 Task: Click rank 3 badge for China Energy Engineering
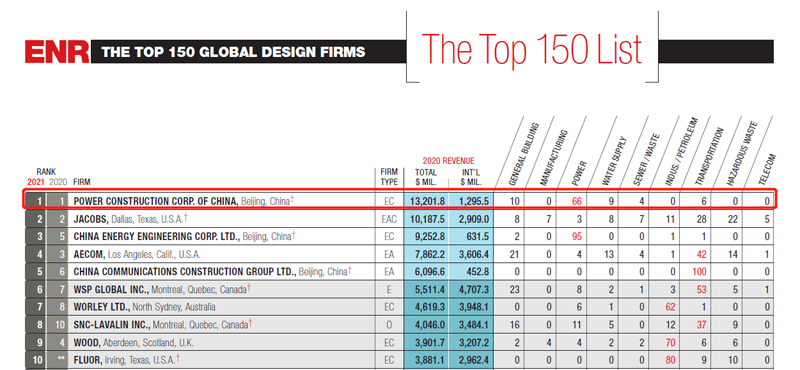[36, 236]
